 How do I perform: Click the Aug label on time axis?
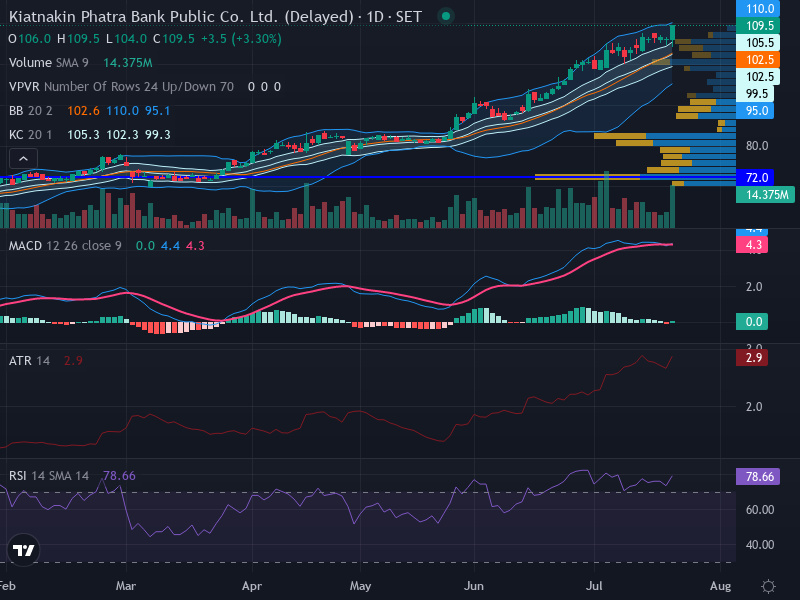pyautogui.click(x=720, y=586)
